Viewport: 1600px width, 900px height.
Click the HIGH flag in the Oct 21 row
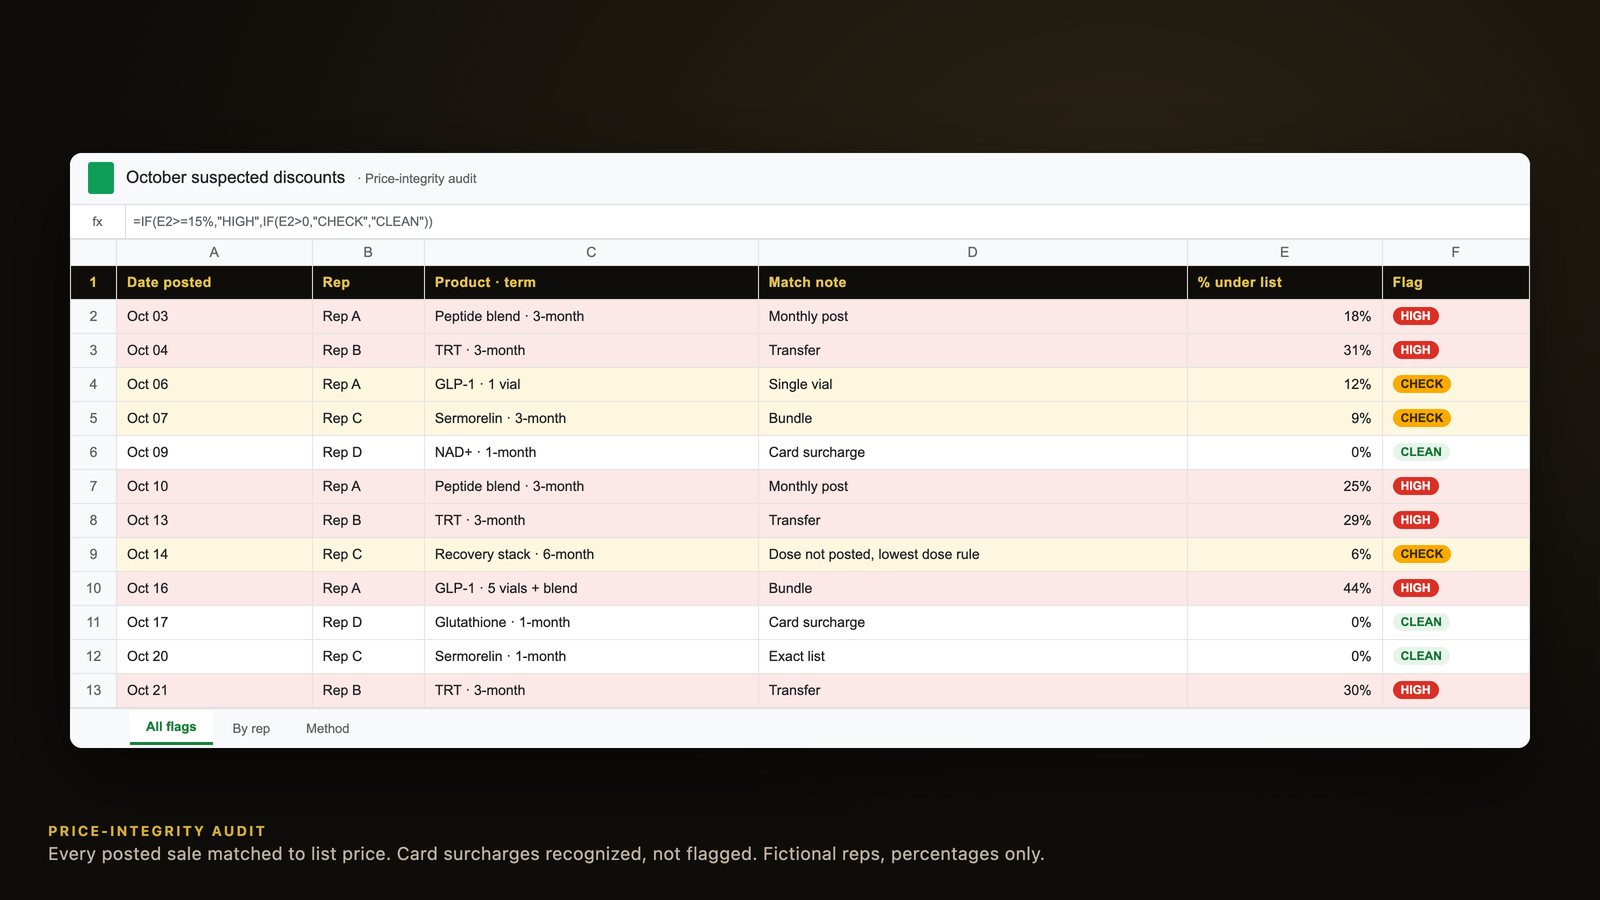click(x=1415, y=690)
